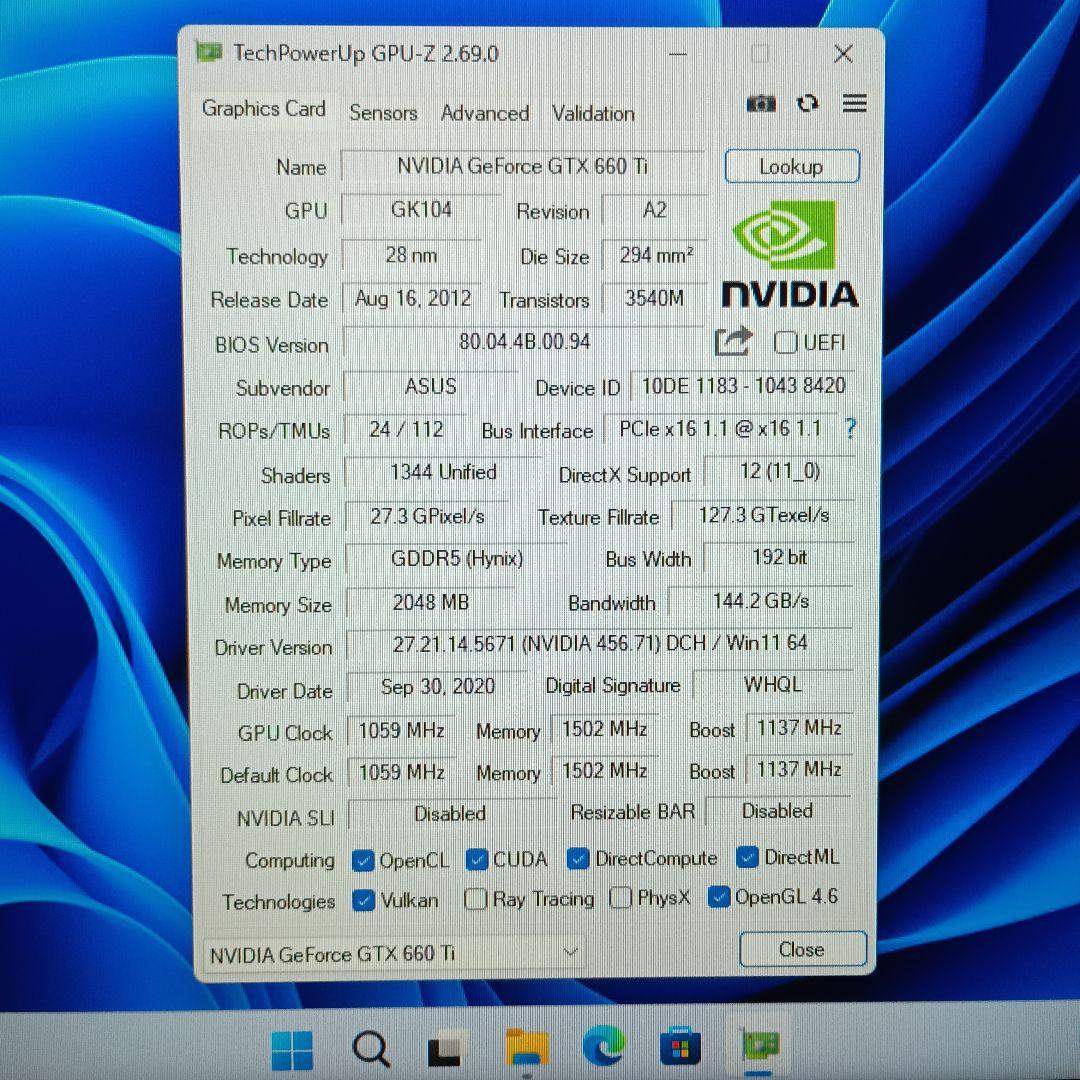Click the DirectX Support 12 (11_0) value

[x=780, y=471]
